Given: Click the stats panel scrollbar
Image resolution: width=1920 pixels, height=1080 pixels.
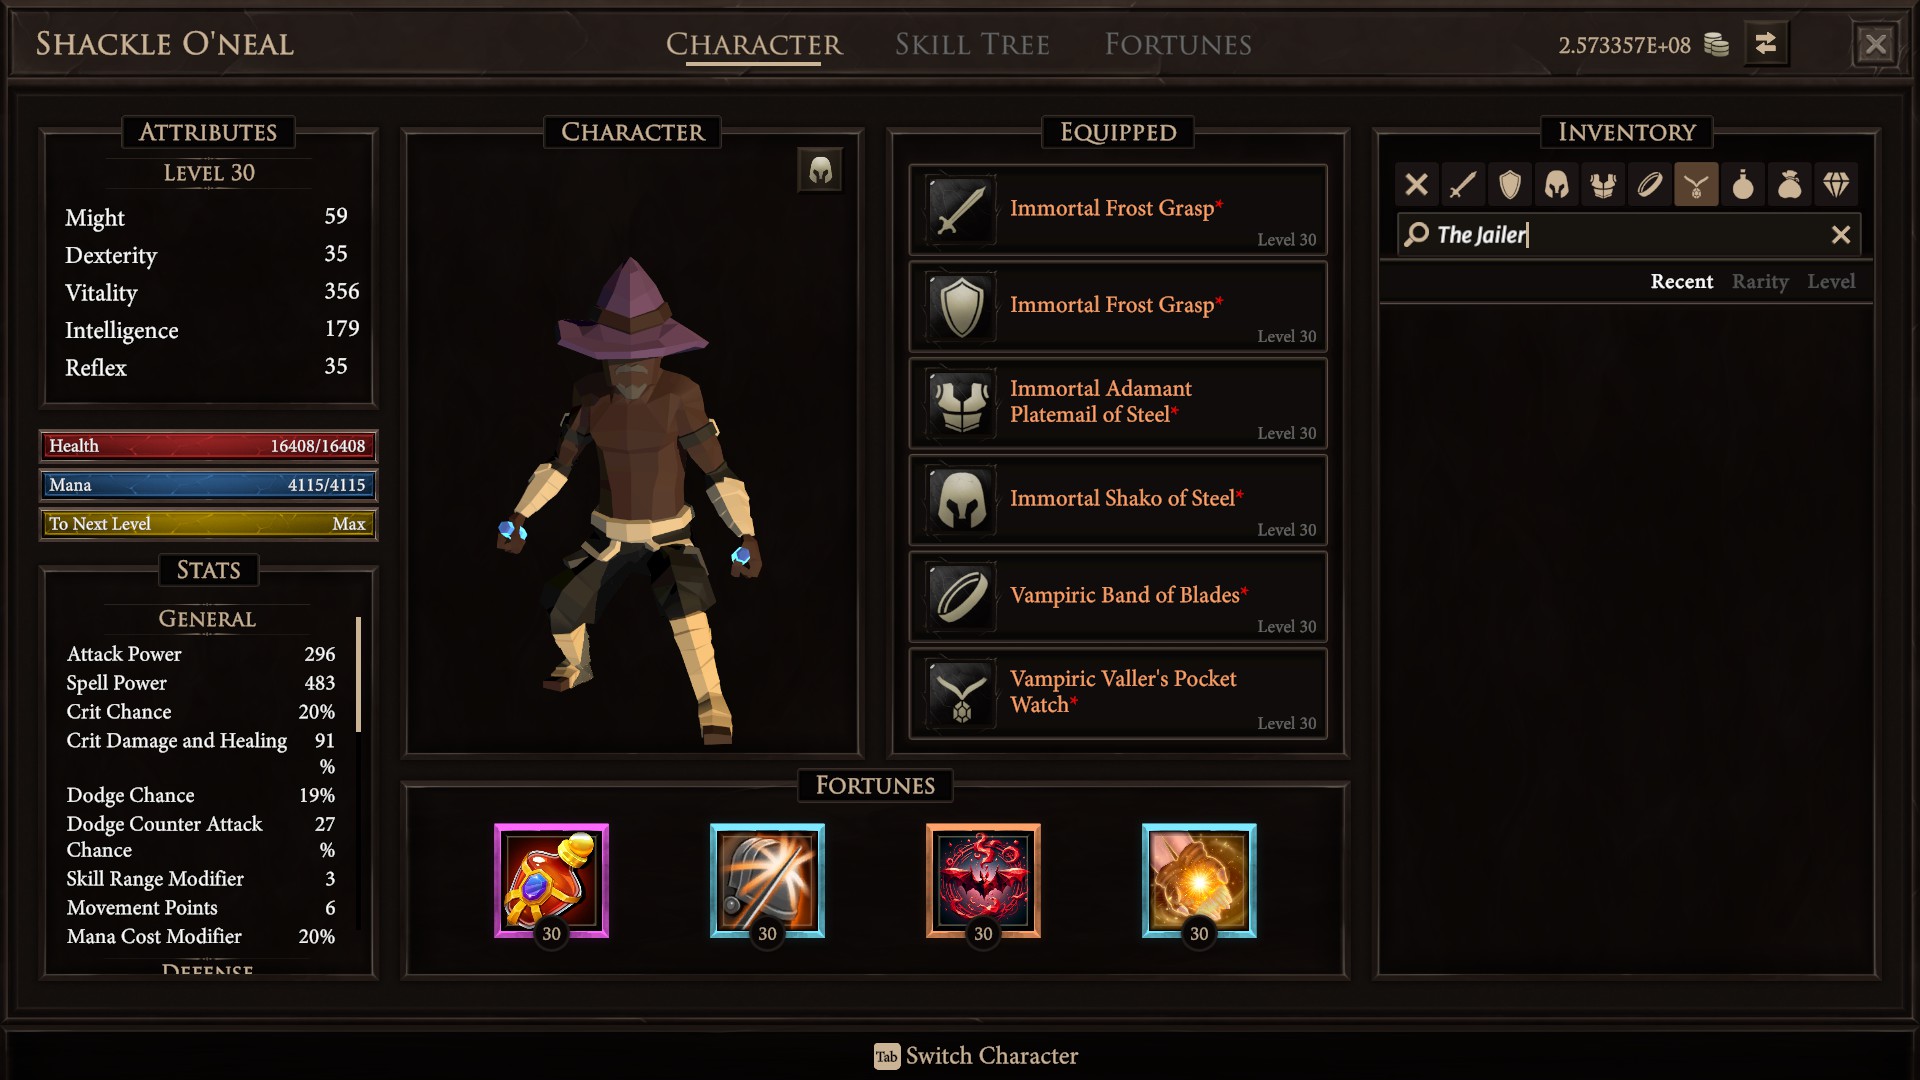Looking at the screenshot, I should (x=358, y=674).
